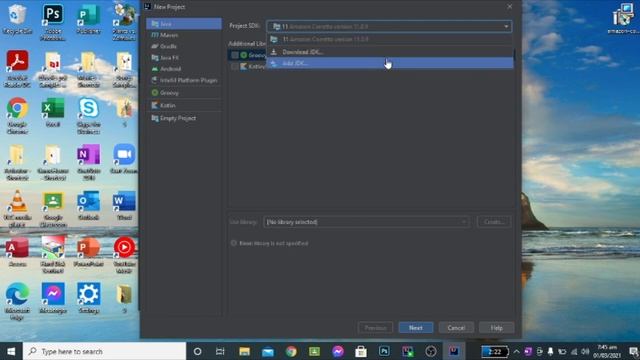The width and height of the screenshot is (640, 360).
Task: Open Outlook desktop shortcut
Action: [x=88, y=205]
